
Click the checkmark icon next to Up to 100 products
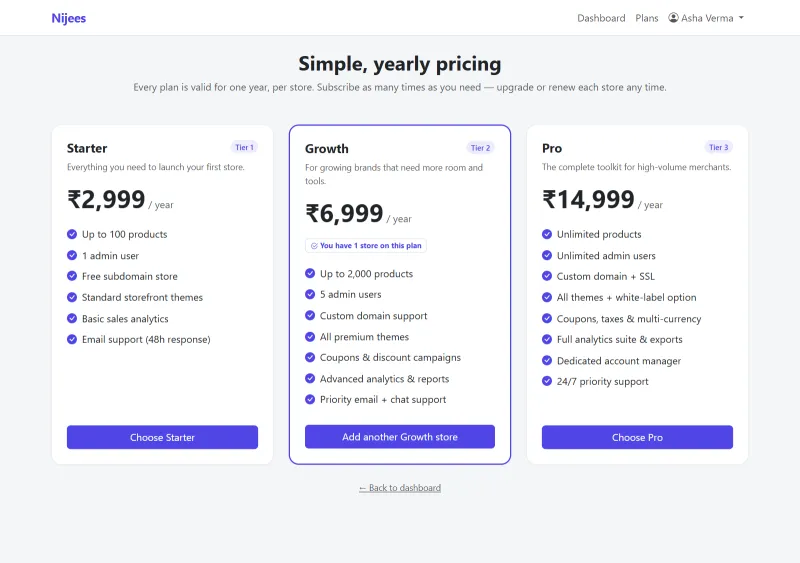[72, 234]
